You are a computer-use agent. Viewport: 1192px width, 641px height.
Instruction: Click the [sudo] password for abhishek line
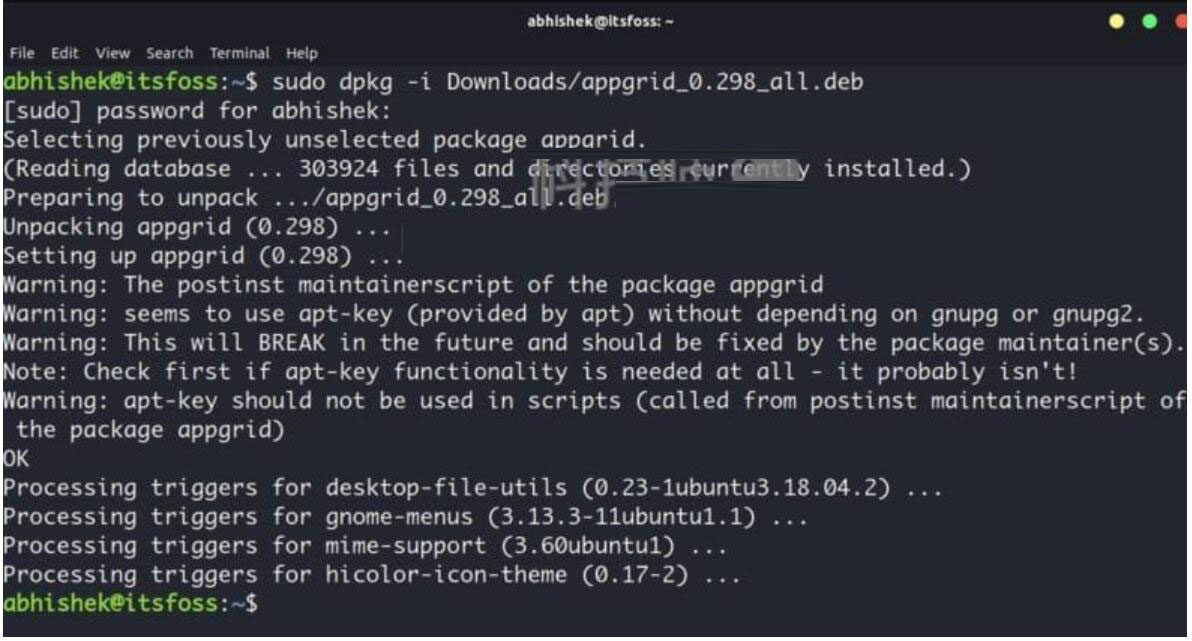(197, 111)
